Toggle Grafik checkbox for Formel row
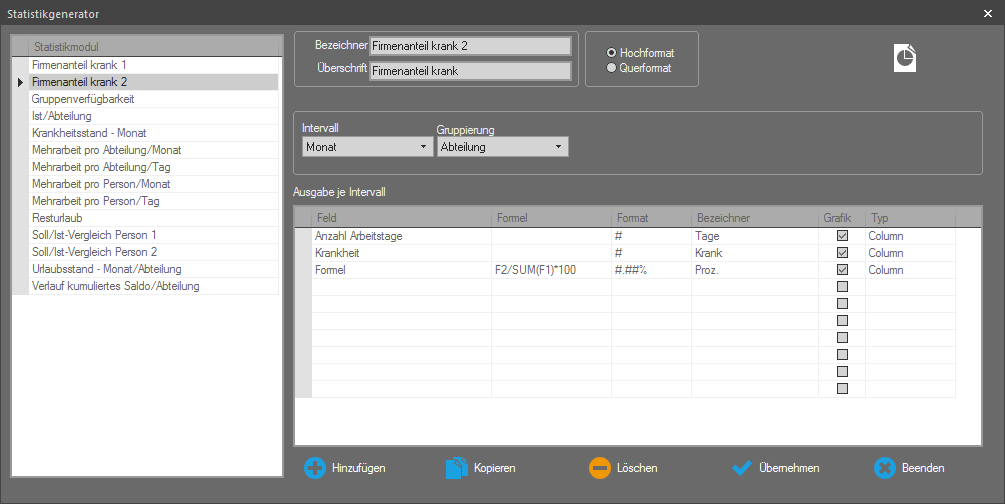 click(842, 270)
